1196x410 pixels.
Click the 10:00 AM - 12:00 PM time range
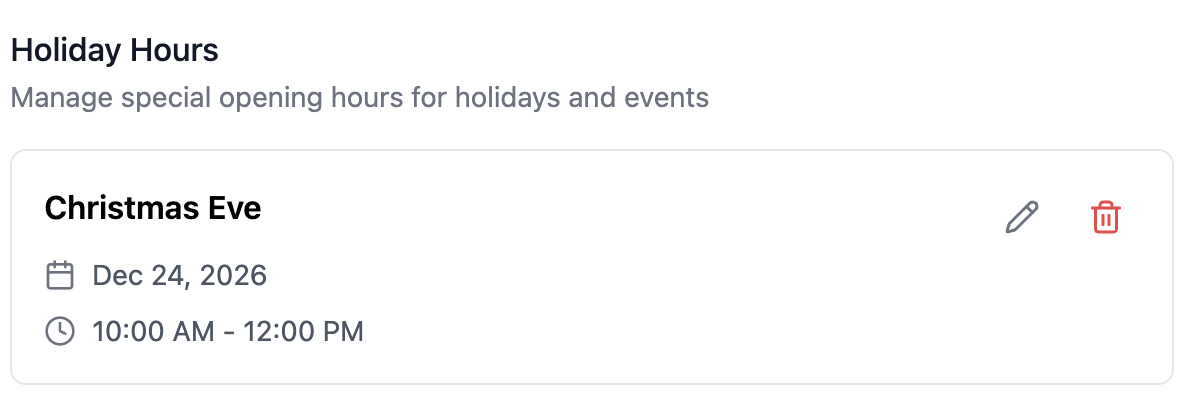(227, 330)
